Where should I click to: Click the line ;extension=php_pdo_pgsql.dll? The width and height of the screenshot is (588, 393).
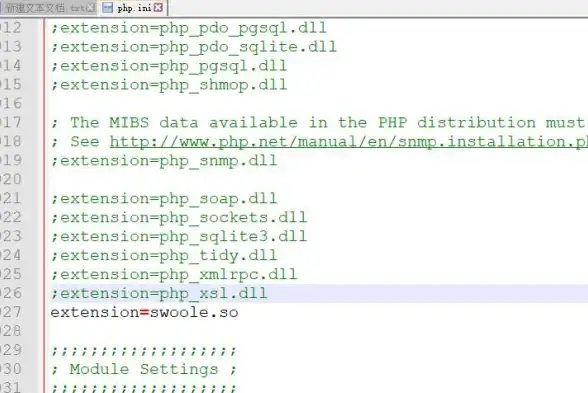(189, 28)
